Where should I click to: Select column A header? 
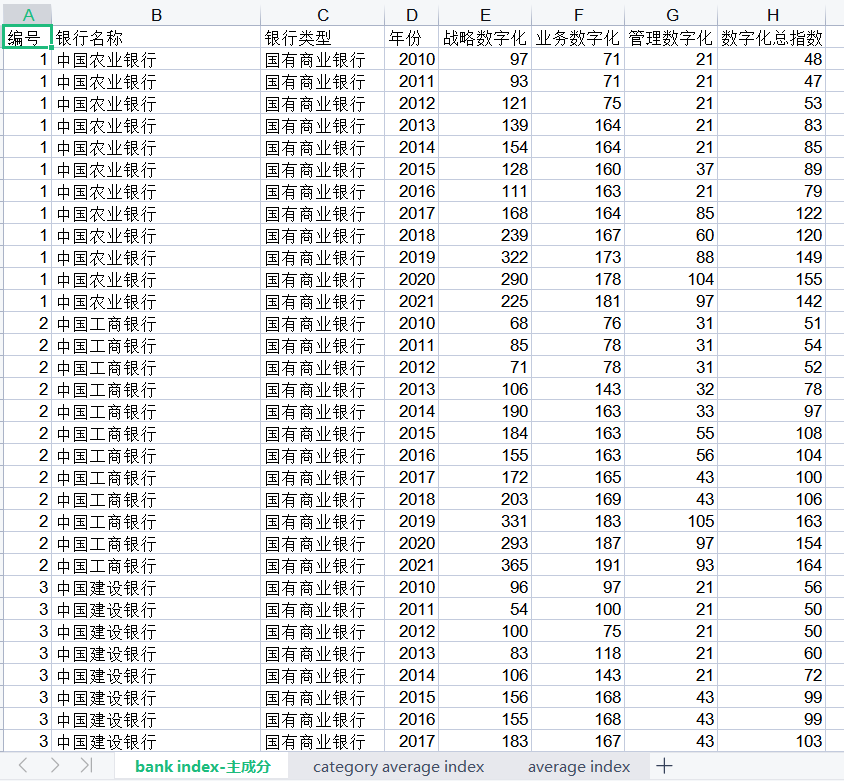[x=27, y=14]
